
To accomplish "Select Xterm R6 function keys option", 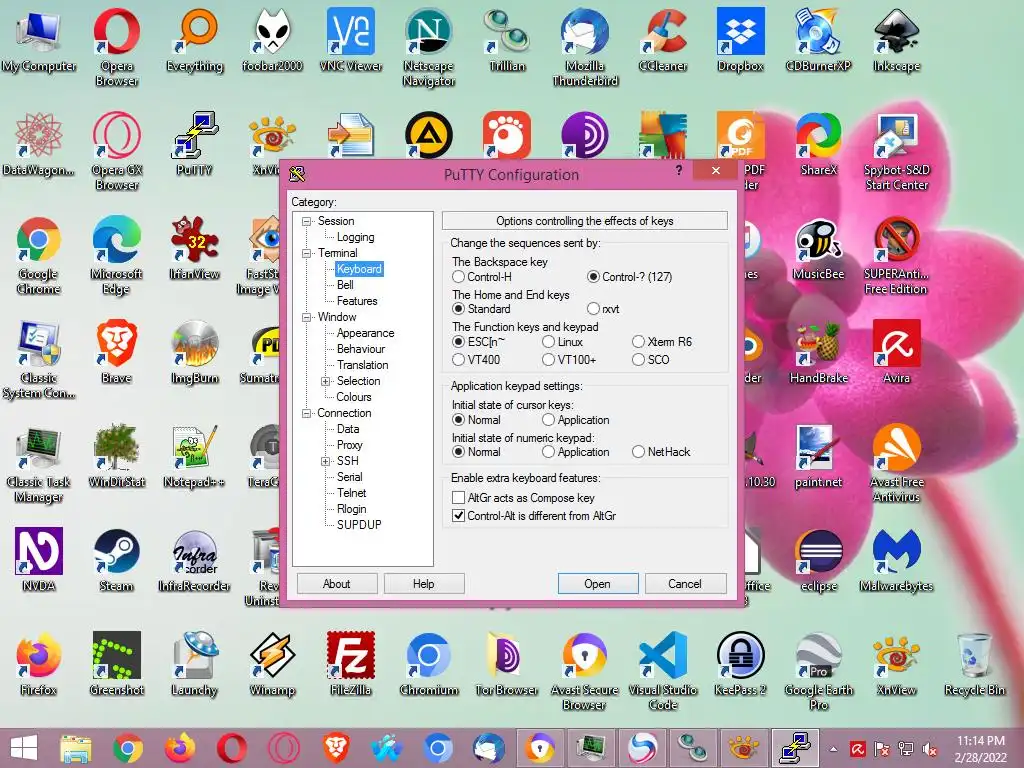I will [x=662, y=342].
